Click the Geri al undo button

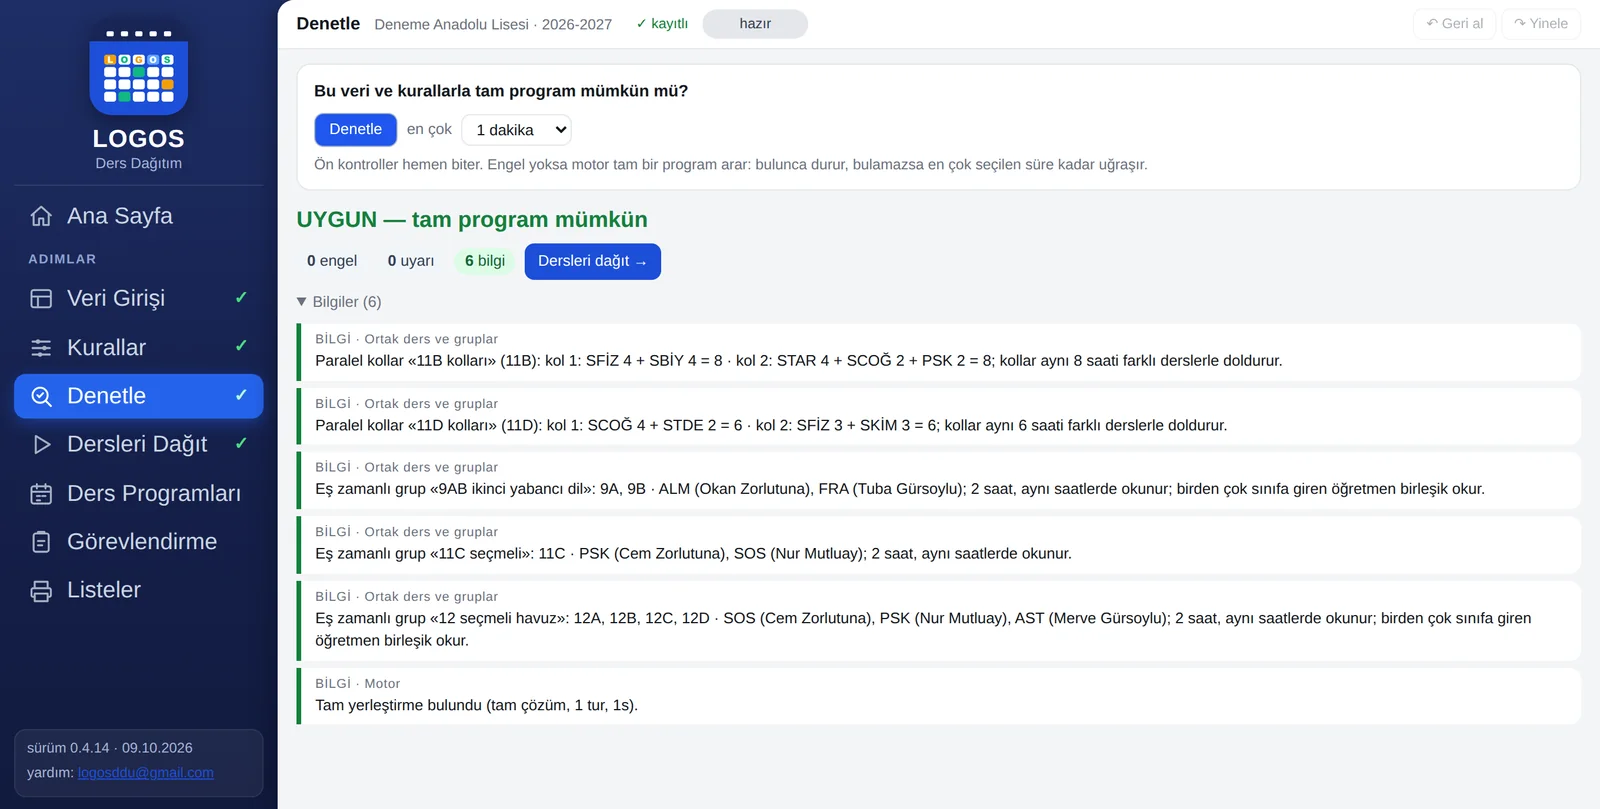(1455, 24)
